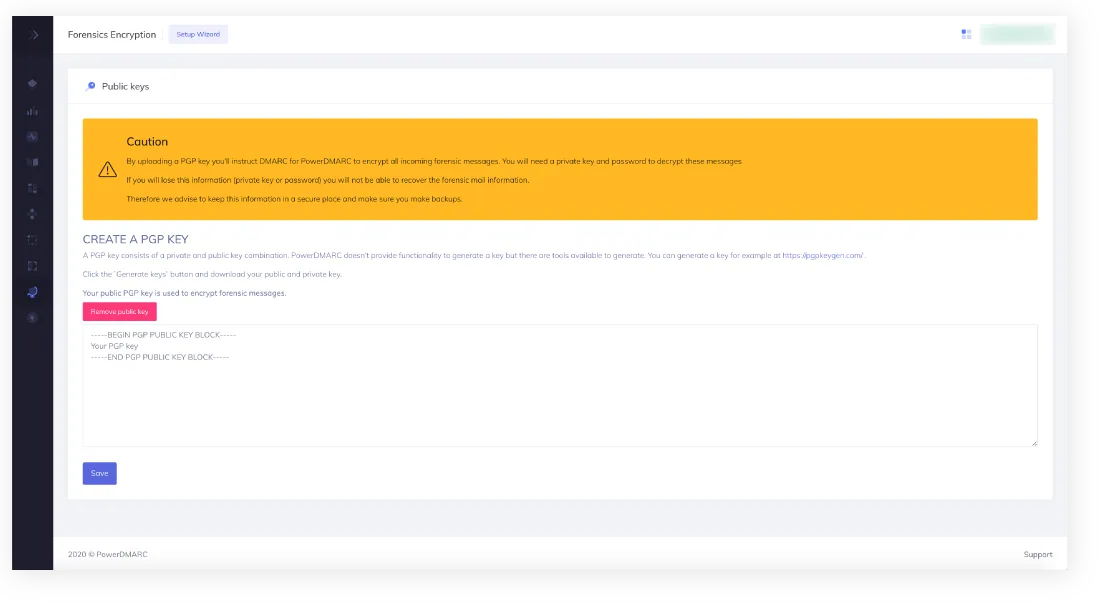
Task: Open the column layout sidebar icon
Action: tap(32, 188)
